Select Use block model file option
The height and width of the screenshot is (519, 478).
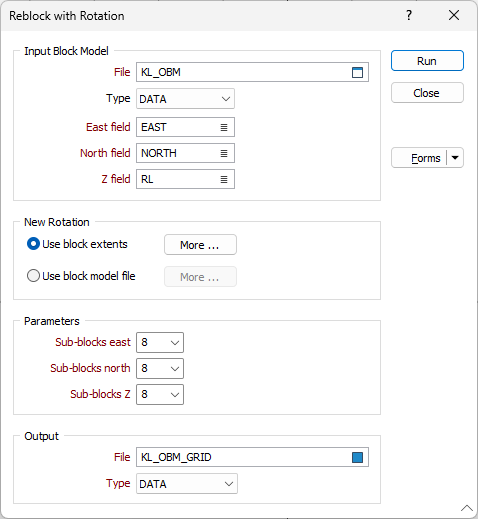tap(33, 276)
